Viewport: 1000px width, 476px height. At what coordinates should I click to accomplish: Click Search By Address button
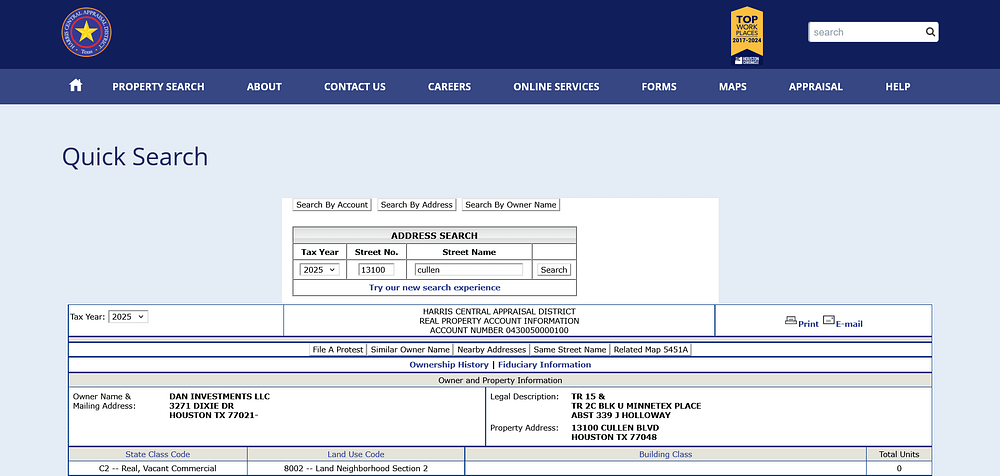pyautogui.click(x=416, y=205)
